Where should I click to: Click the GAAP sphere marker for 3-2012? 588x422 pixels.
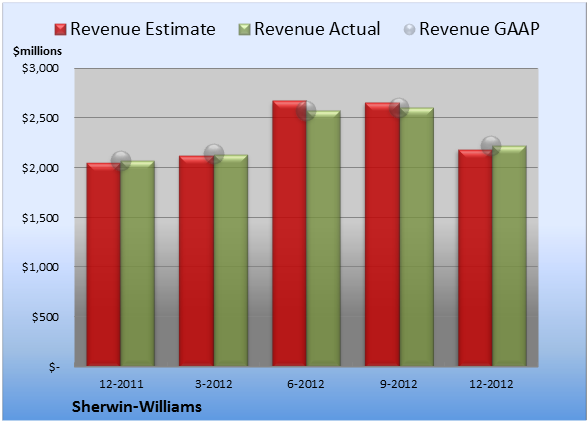coord(214,154)
